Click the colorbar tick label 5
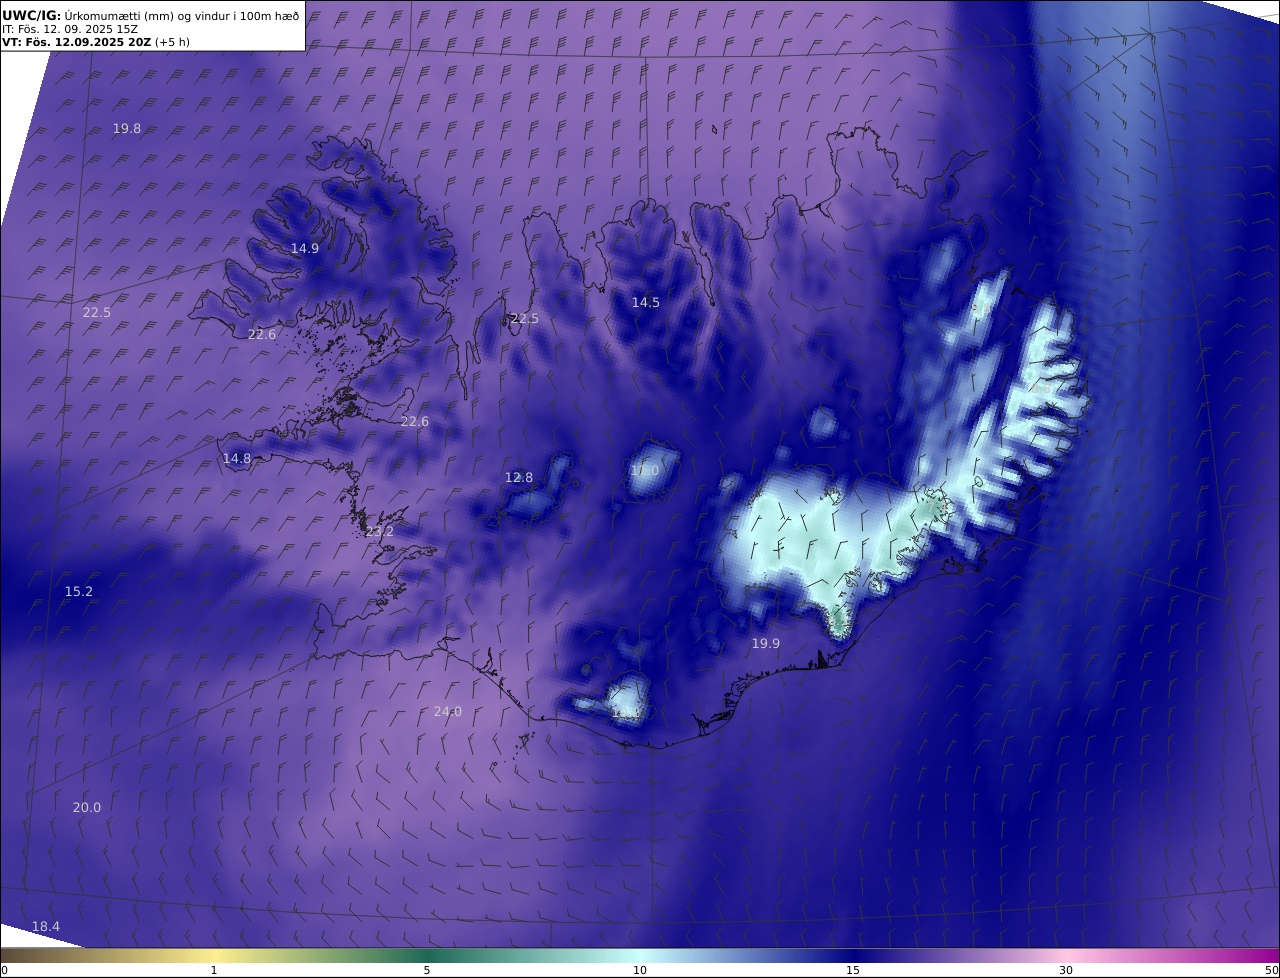The width and height of the screenshot is (1280, 978). pos(427,970)
